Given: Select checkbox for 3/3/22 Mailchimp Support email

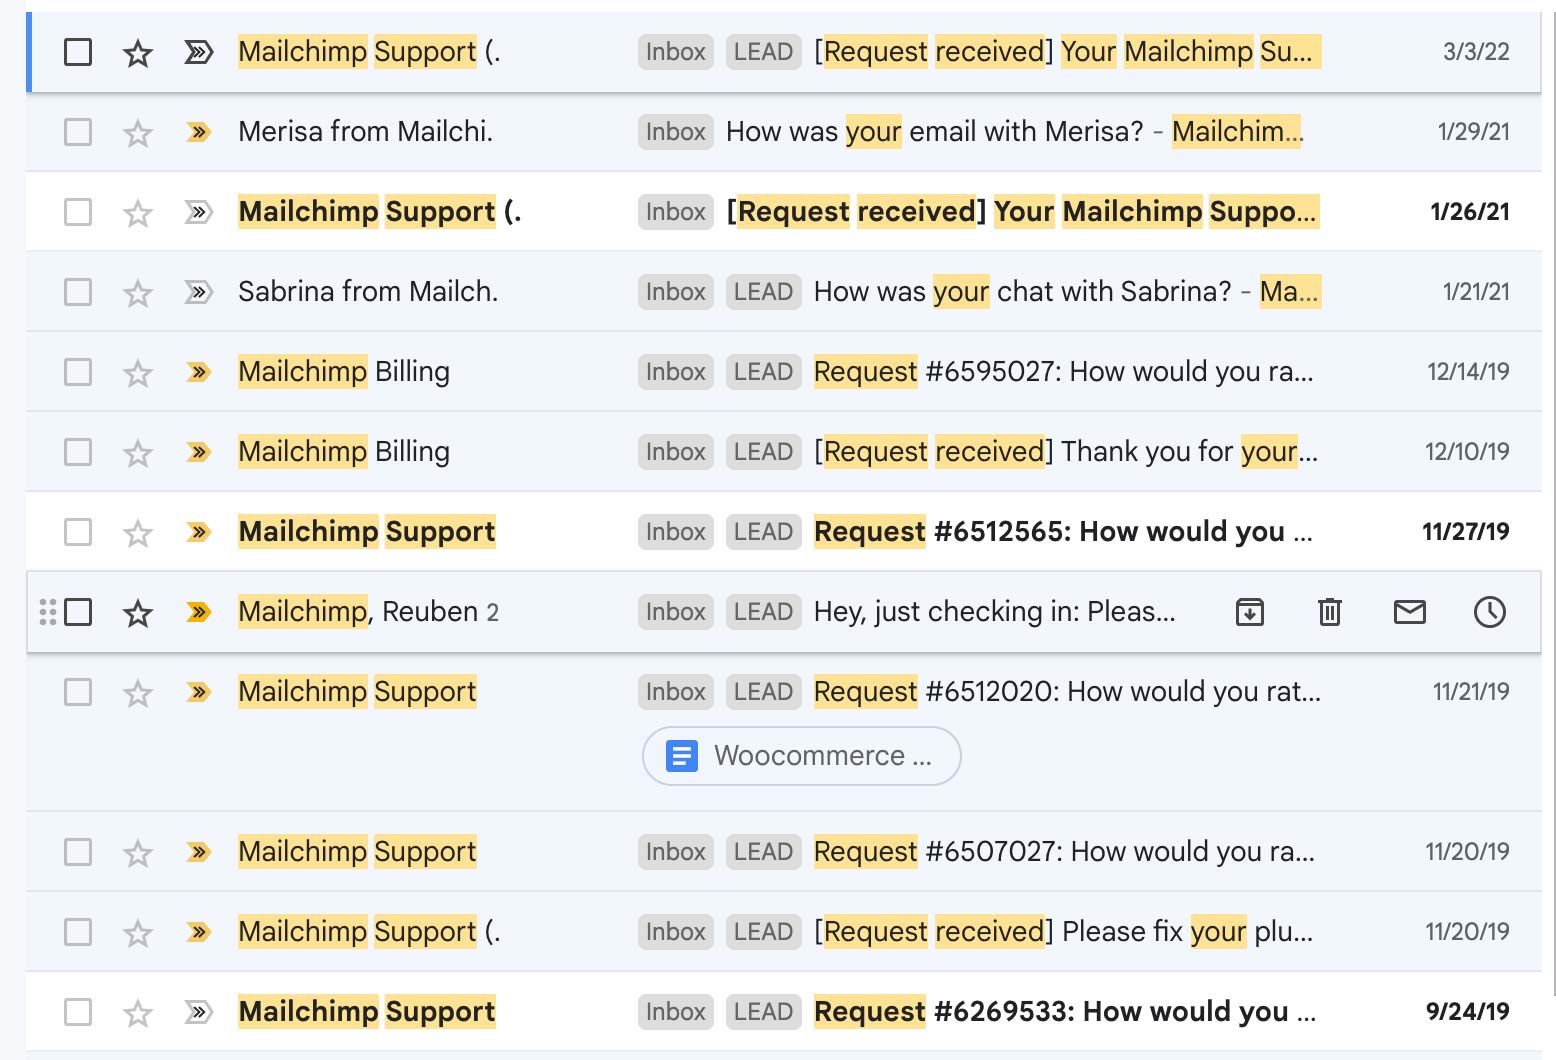Looking at the screenshot, I should (x=78, y=51).
